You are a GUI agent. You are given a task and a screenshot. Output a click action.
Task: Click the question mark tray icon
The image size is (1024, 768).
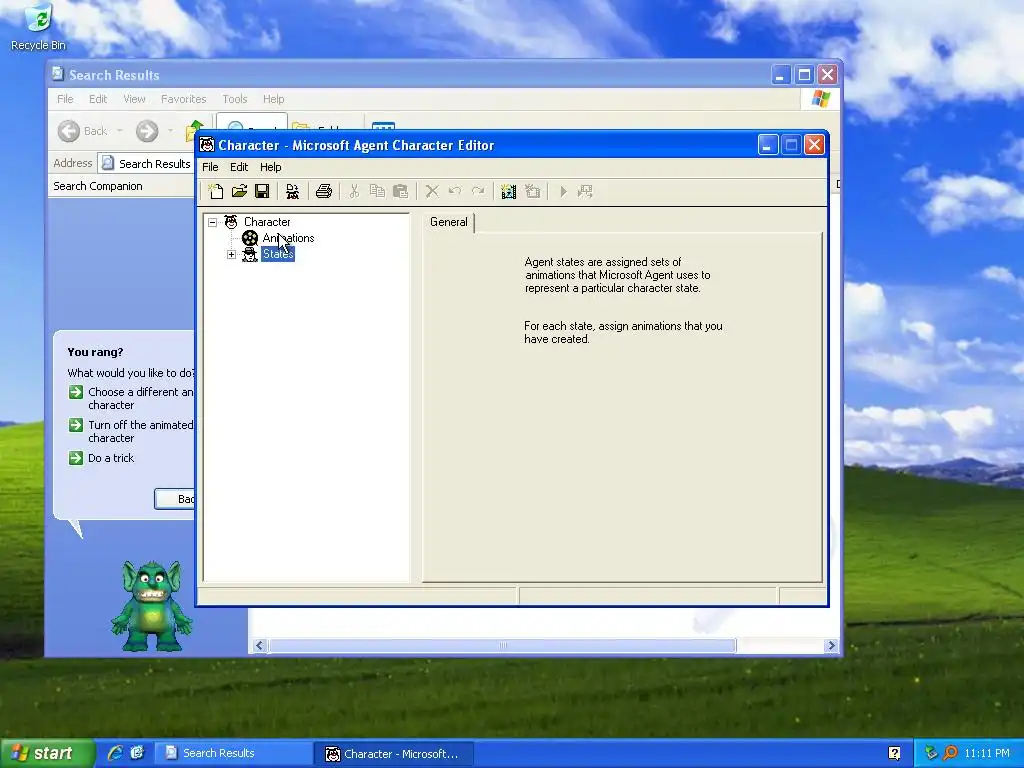895,753
